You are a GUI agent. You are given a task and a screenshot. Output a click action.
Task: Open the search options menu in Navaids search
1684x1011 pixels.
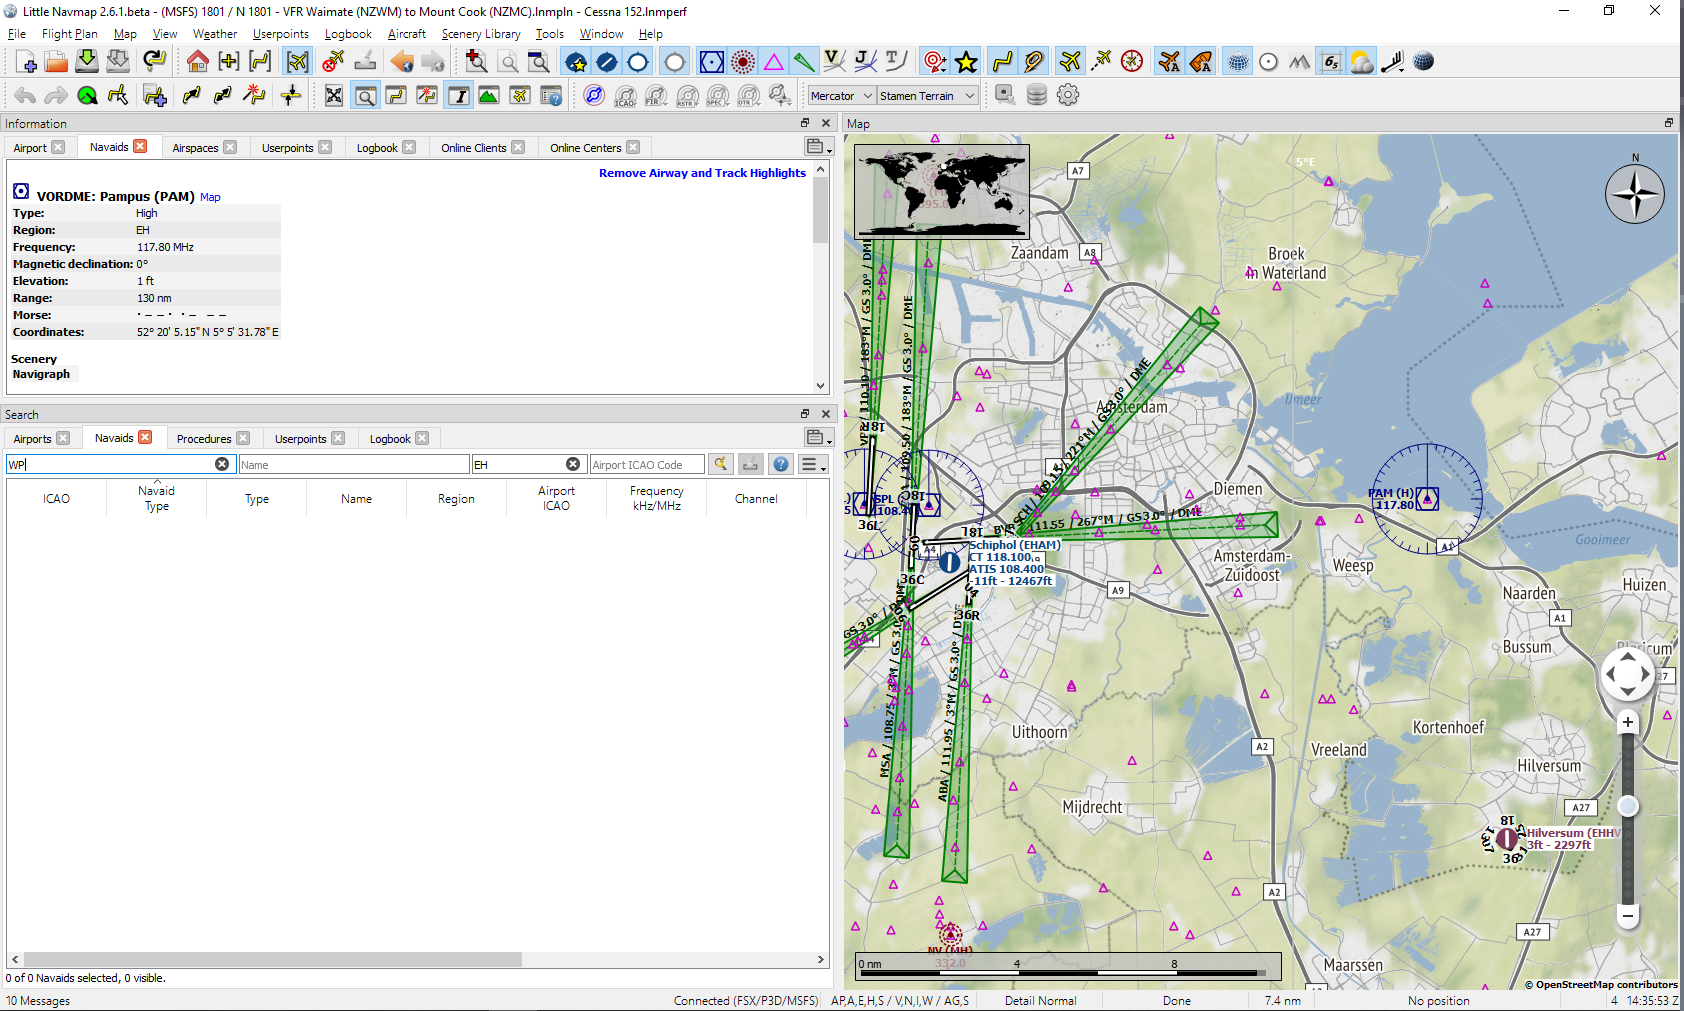[x=812, y=464]
